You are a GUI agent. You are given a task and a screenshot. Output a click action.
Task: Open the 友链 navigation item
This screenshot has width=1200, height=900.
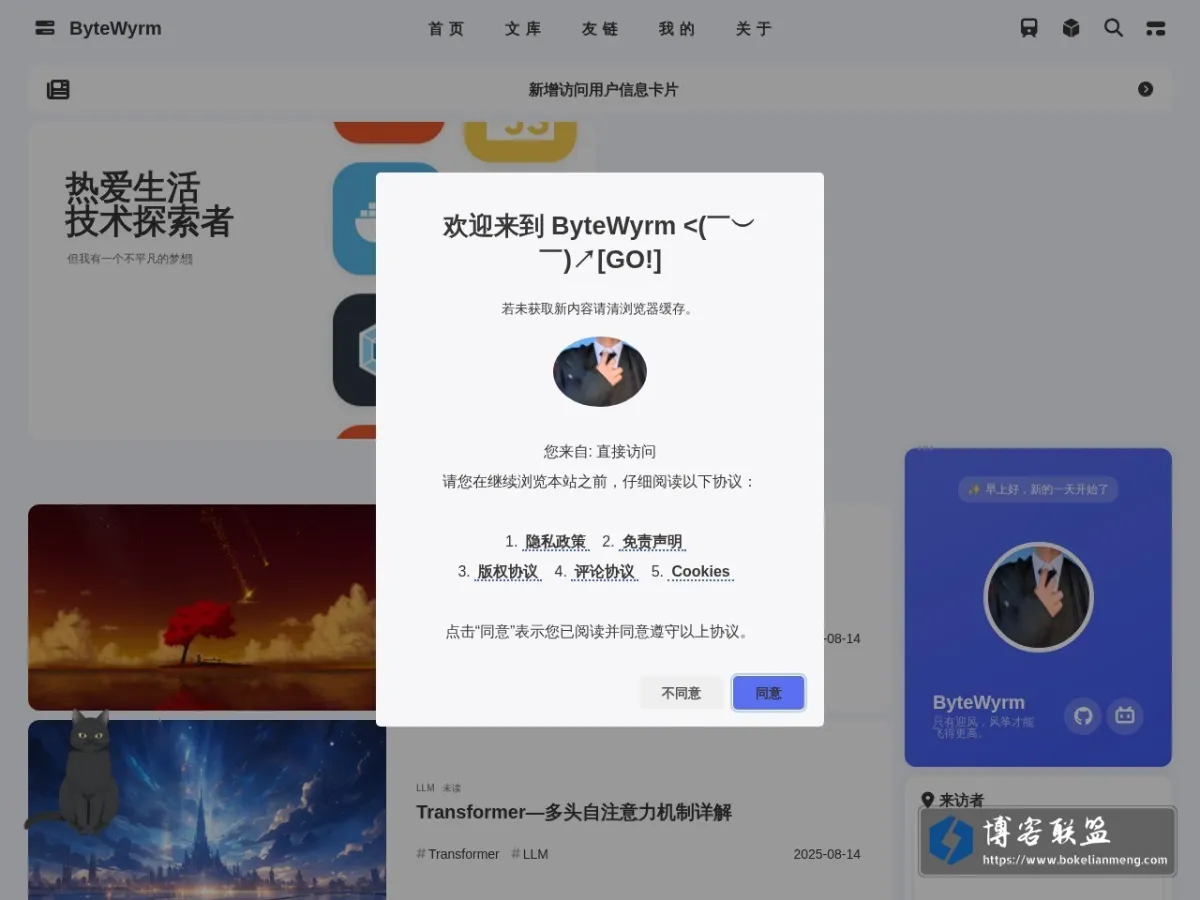[x=601, y=29]
